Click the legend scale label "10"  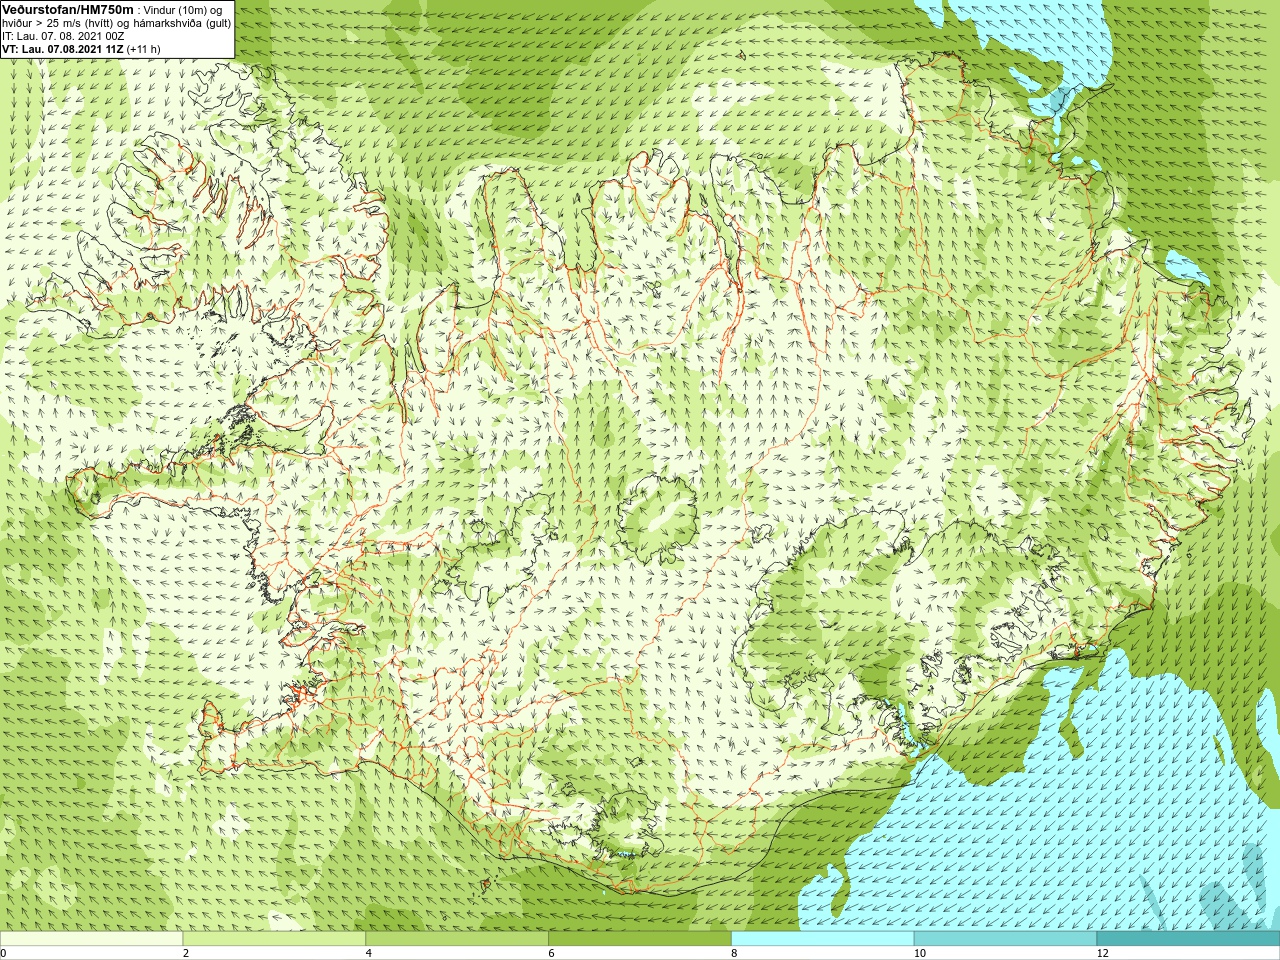pyautogui.click(x=920, y=954)
